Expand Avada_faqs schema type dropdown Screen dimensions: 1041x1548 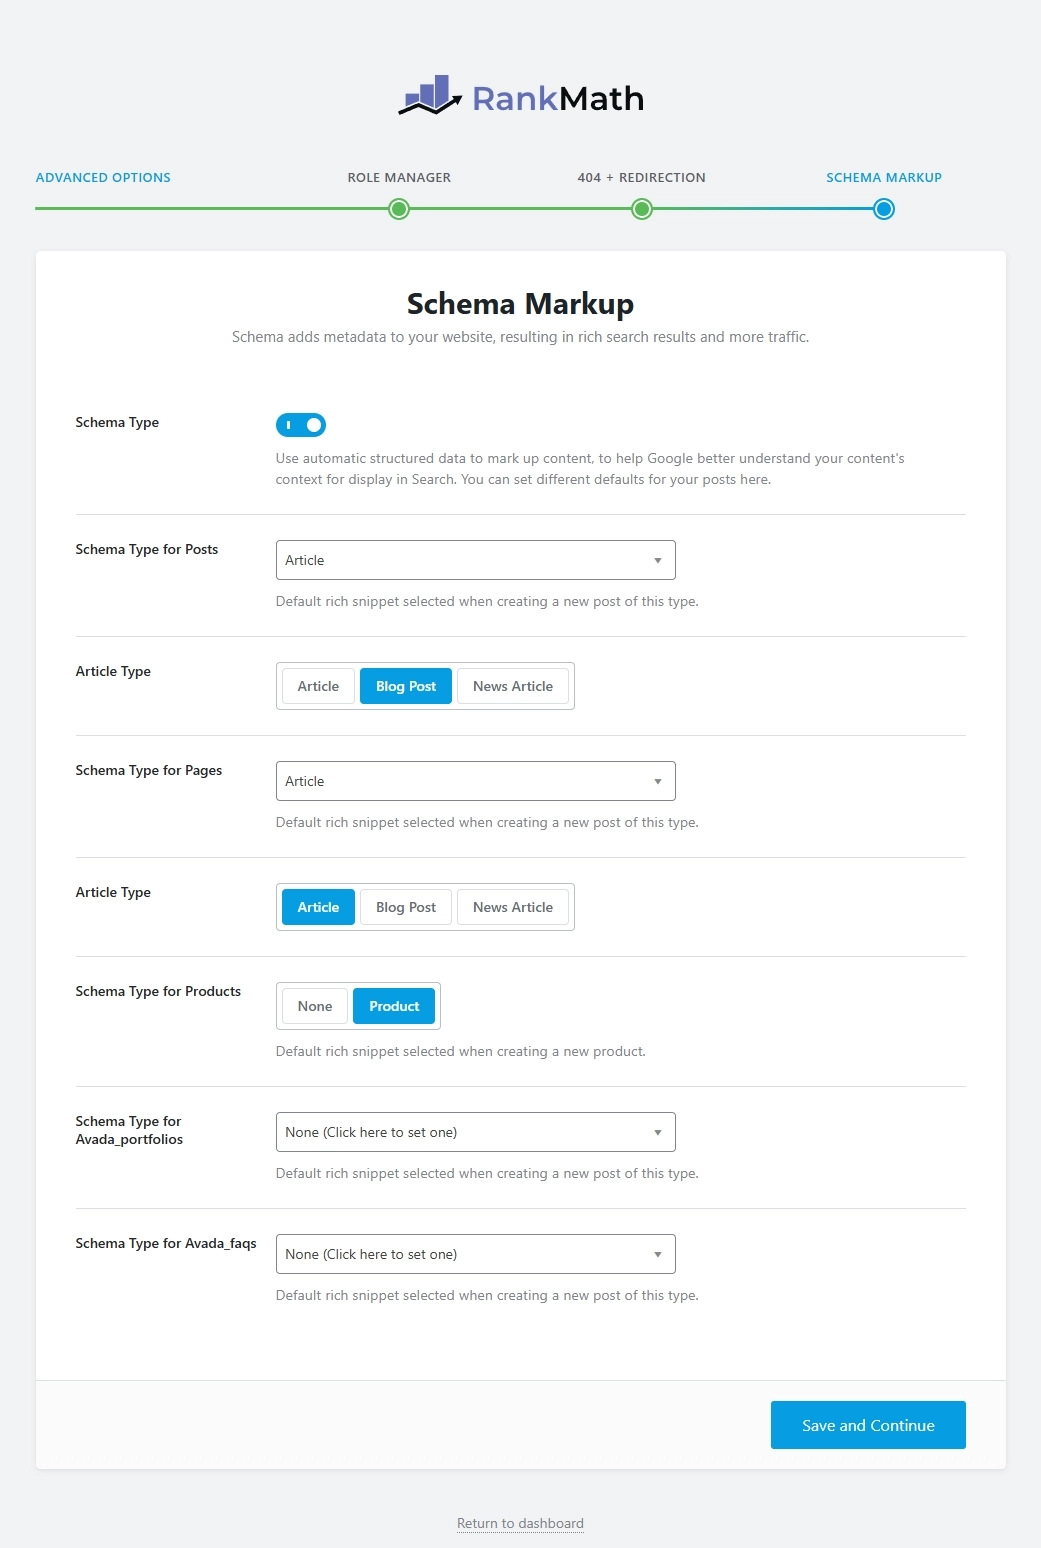475,1254
